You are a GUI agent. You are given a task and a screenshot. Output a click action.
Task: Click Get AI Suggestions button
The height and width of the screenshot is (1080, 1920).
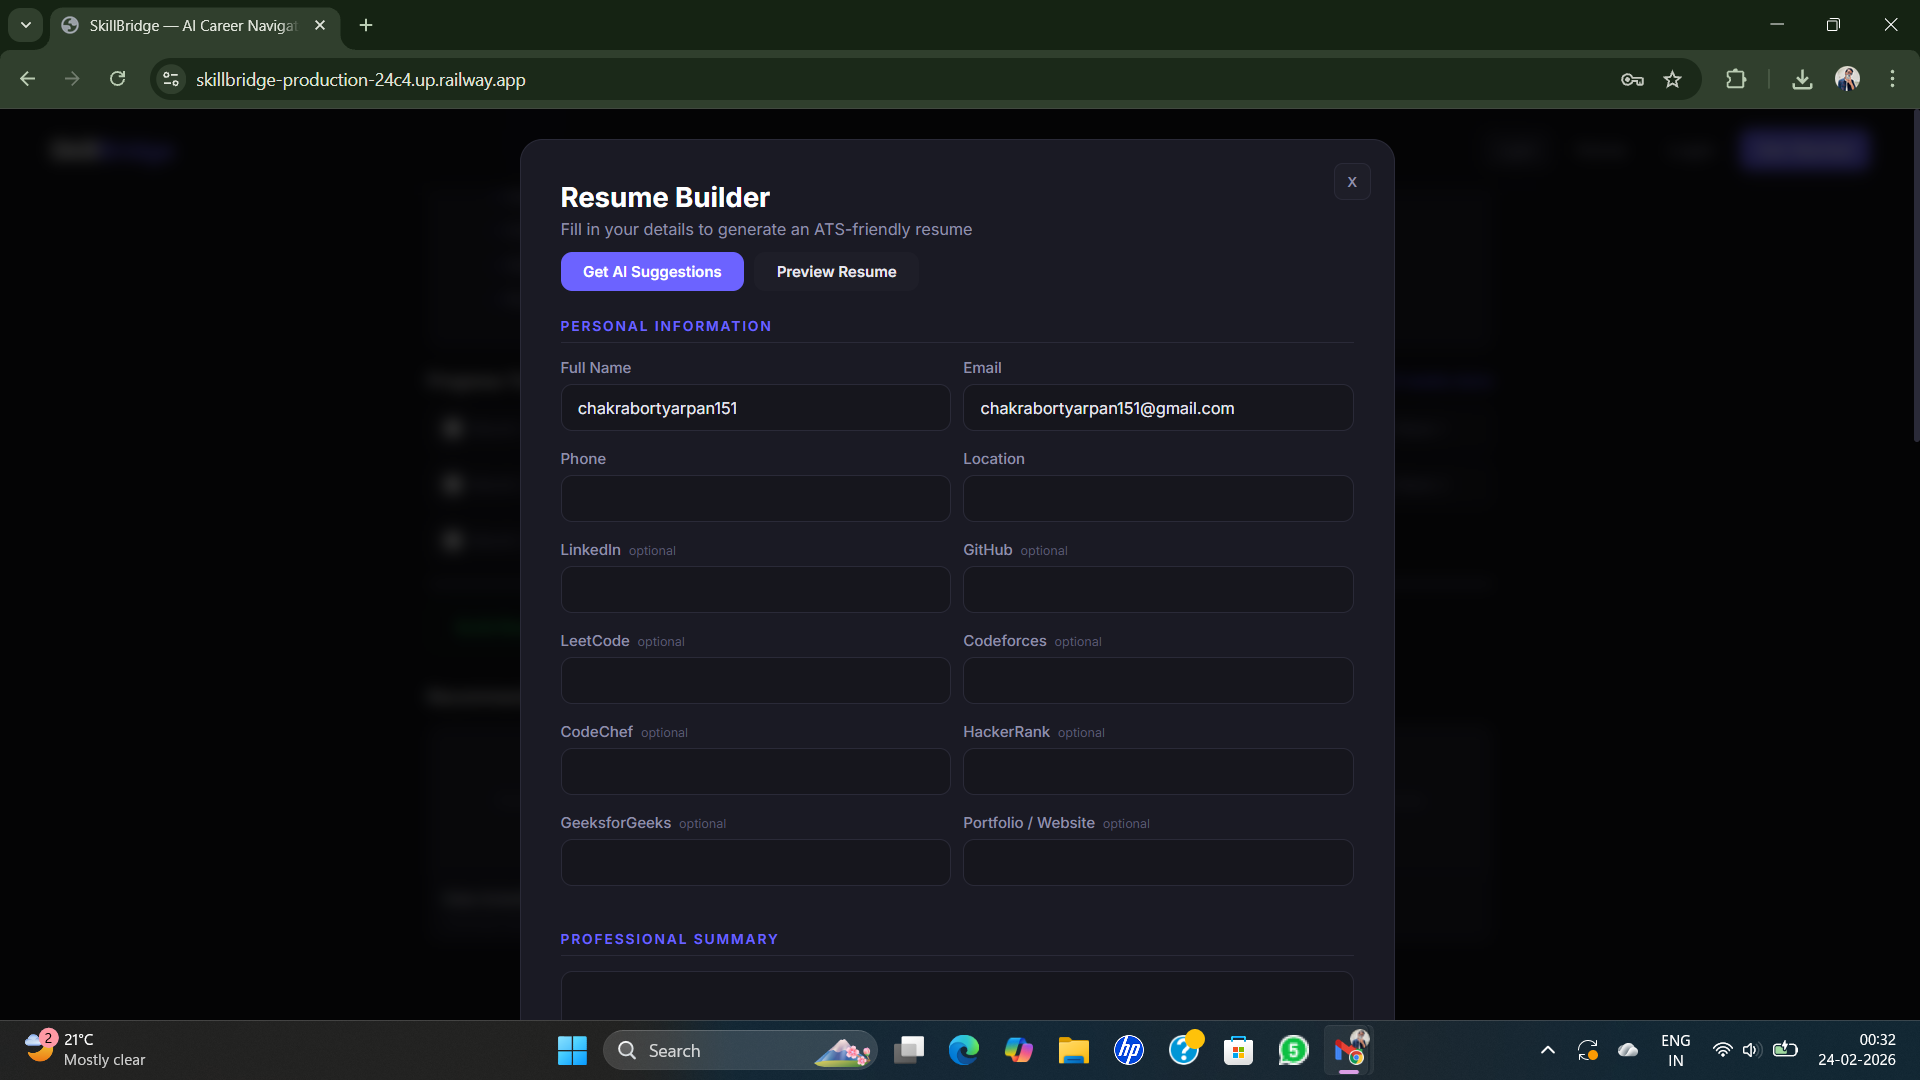[651, 272]
